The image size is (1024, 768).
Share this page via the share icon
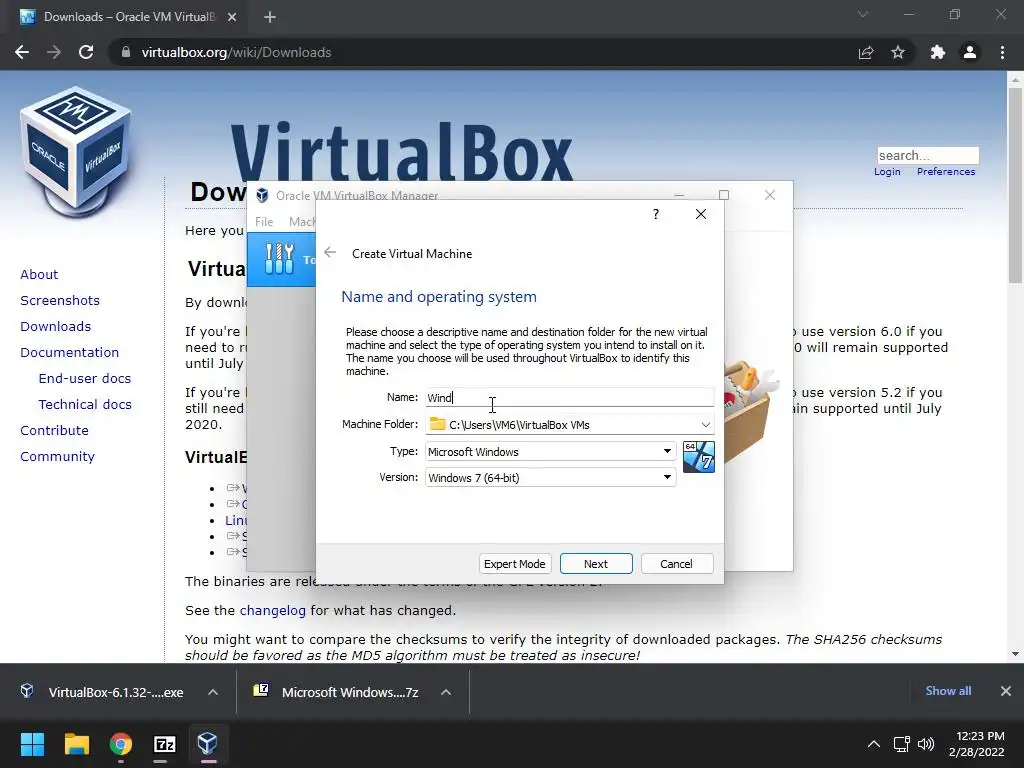pyautogui.click(x=866, y=53)
